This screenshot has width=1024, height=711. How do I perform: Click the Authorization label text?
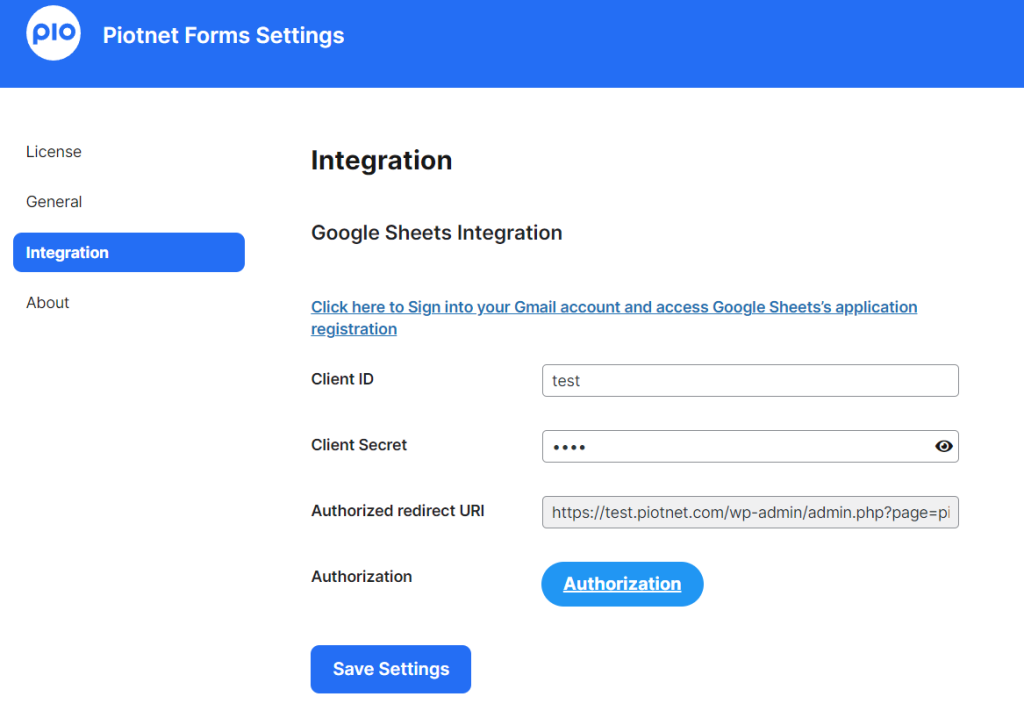361,577
